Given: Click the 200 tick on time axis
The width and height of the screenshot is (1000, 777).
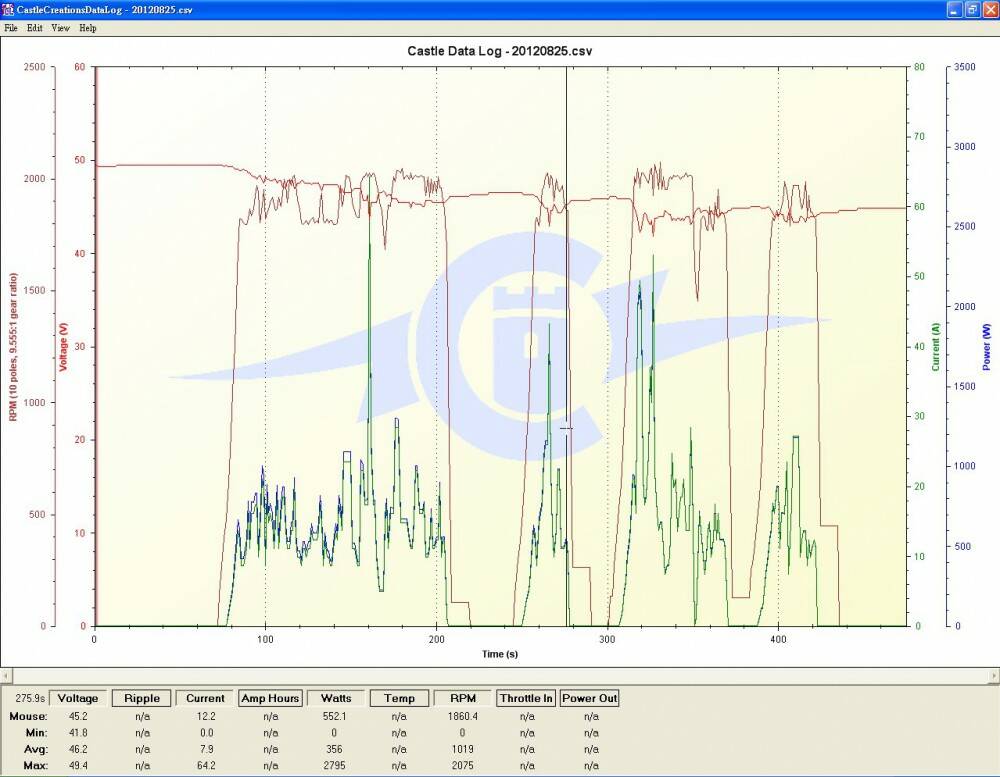Looking at the screenshot, I should tap(436, 639).
